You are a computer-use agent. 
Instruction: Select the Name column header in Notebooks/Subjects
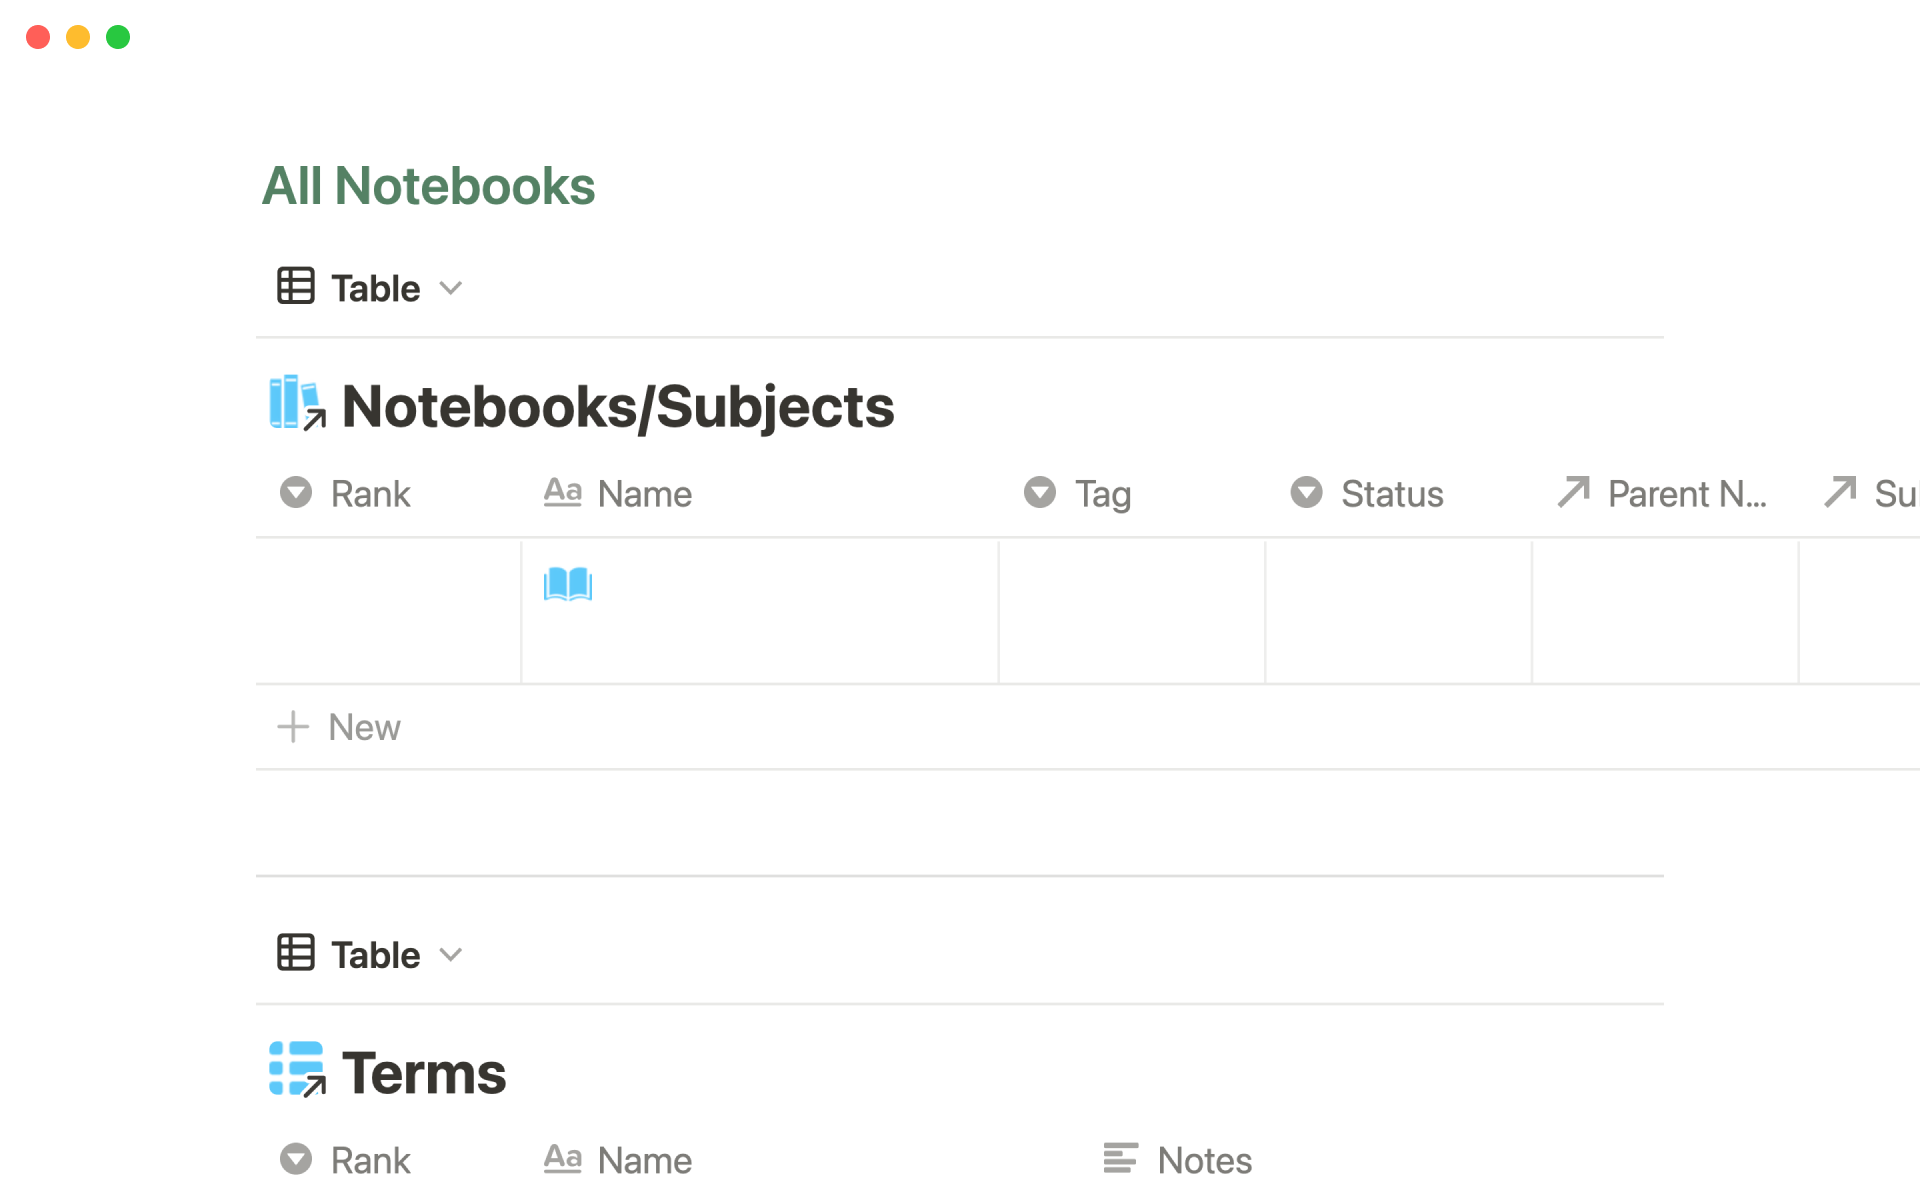[x=644, y=494]
